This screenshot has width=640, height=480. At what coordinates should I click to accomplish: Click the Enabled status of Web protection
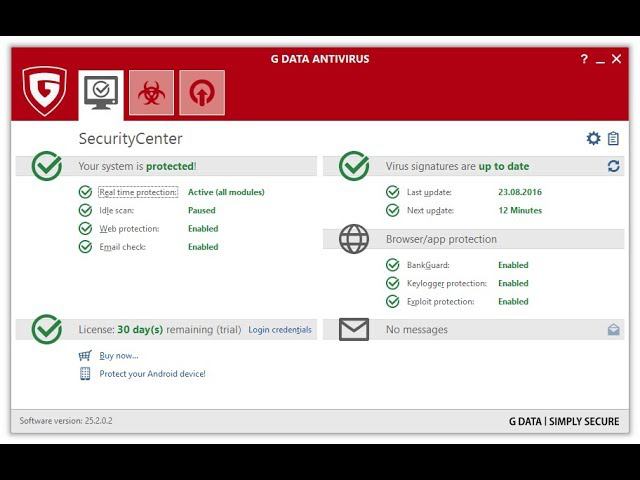click(x=203, y=229)
